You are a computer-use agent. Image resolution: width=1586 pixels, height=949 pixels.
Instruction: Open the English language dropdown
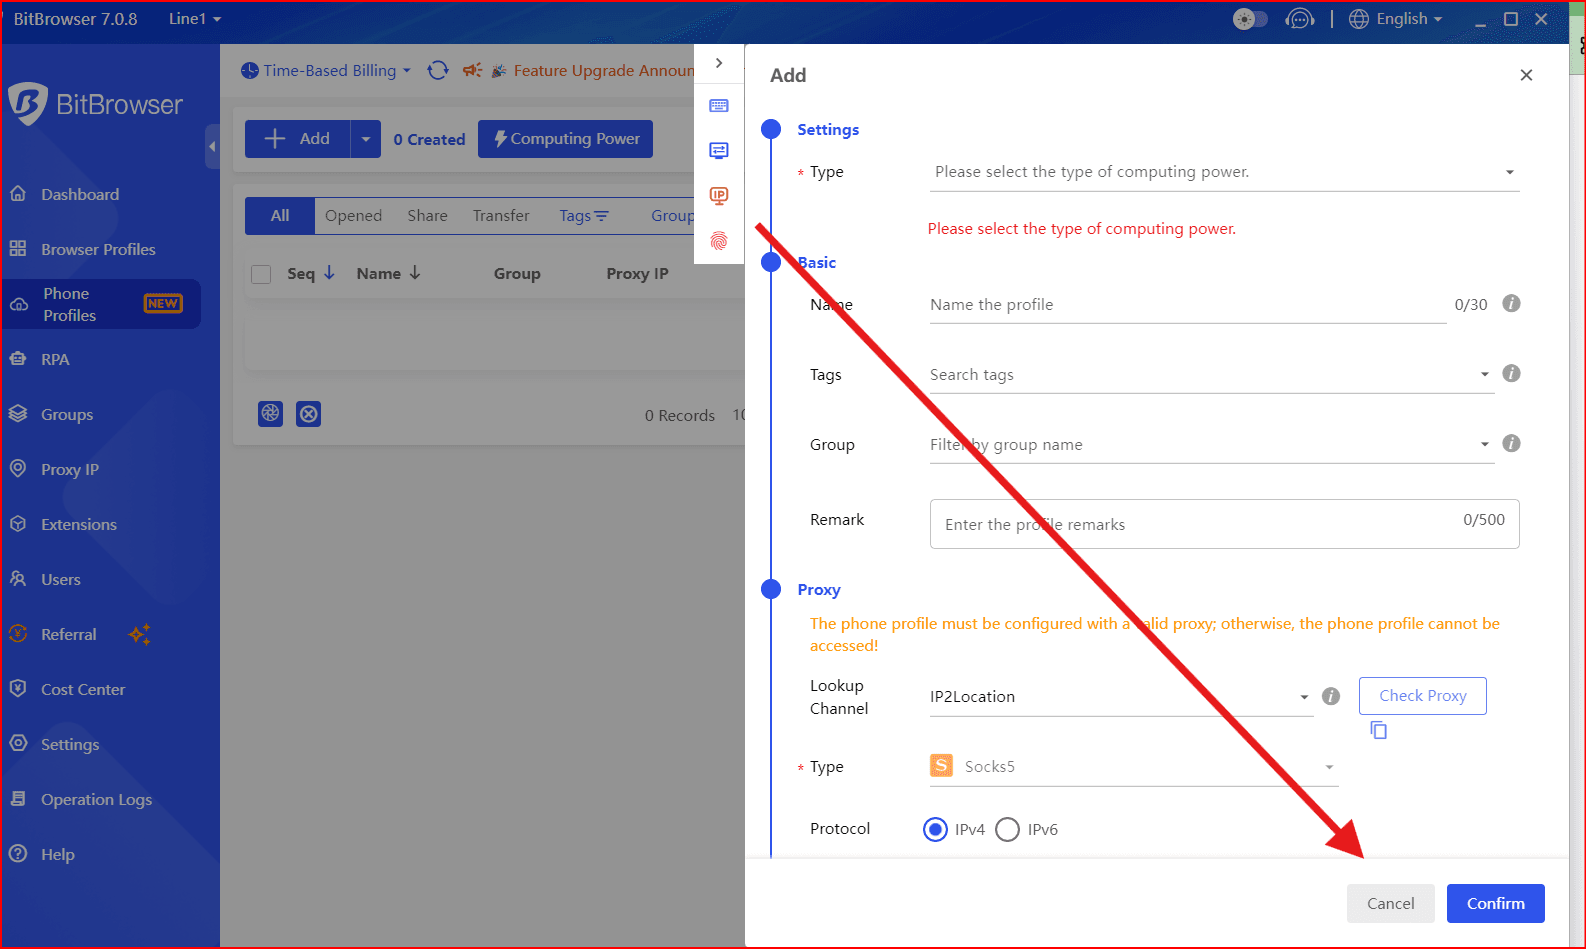pos(1396,19)
